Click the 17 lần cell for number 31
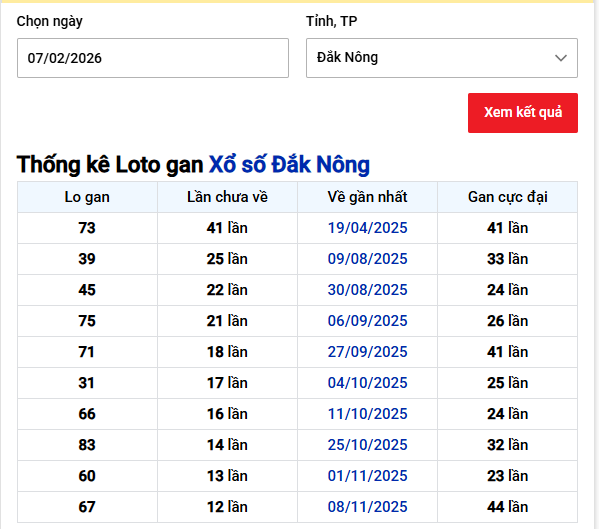The height and width of the screenshot is (529, 599). tap(227, 383)
